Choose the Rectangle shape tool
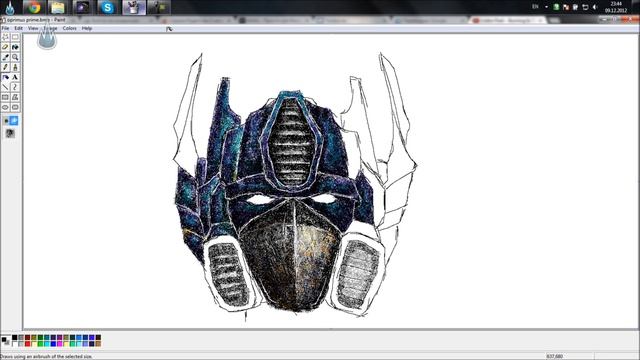Image resolution: width=640 pixels, height=360 pixels. pyautogui.click(x=5, y=97)
